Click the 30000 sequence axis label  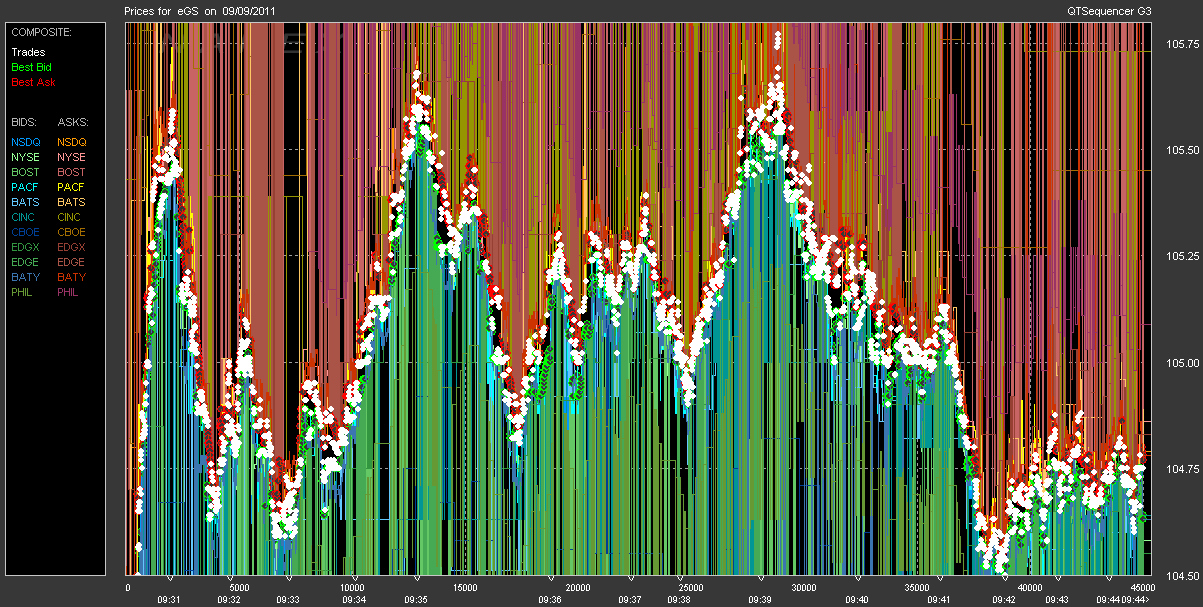coord(804,588)
